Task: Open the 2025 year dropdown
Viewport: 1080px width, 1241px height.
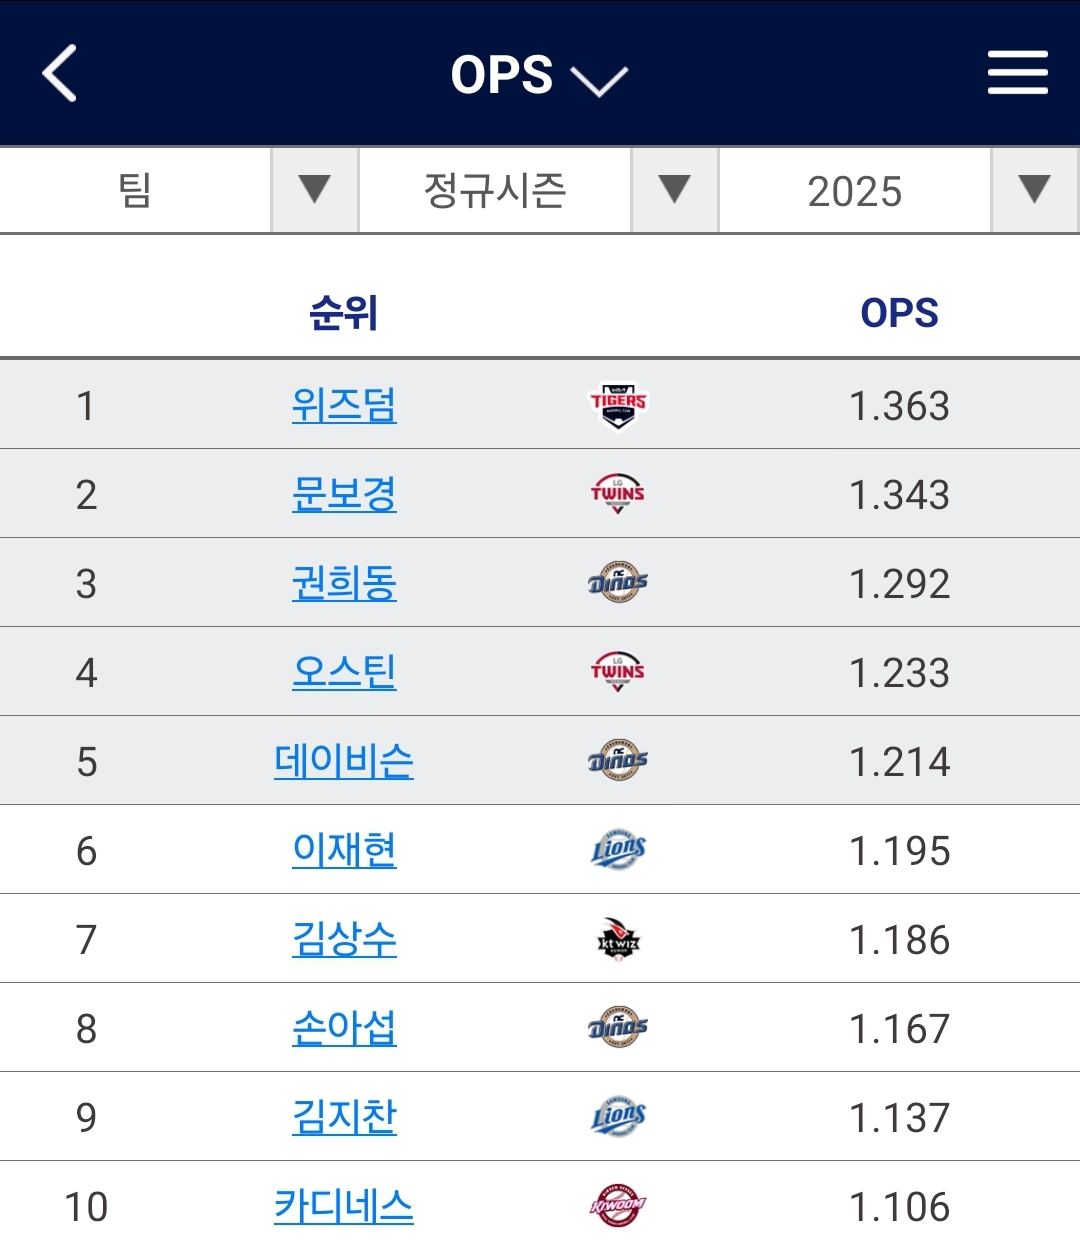Action: click(899, 190)
